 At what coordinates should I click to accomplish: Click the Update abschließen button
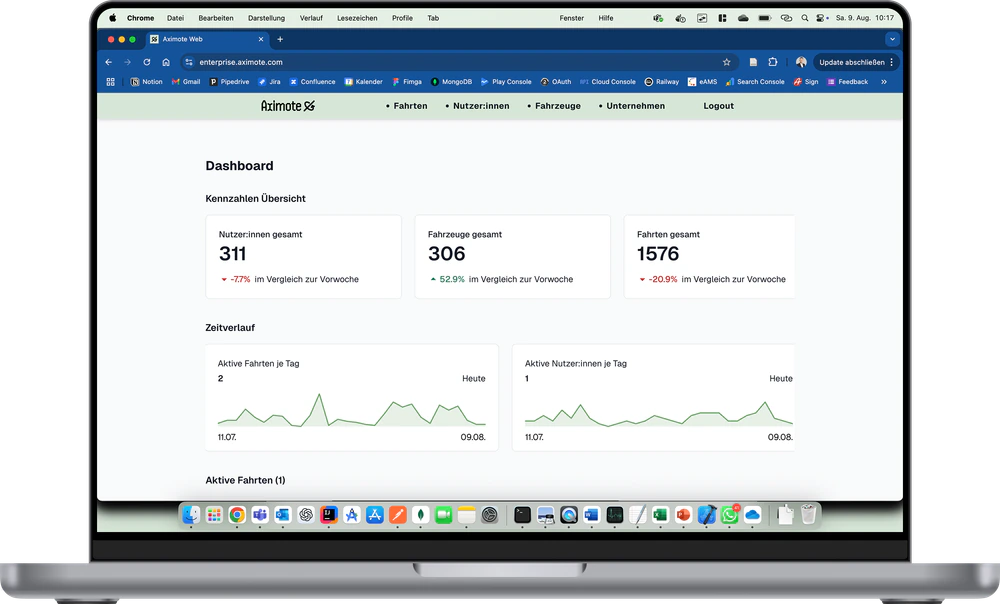(x=852, y=61)
